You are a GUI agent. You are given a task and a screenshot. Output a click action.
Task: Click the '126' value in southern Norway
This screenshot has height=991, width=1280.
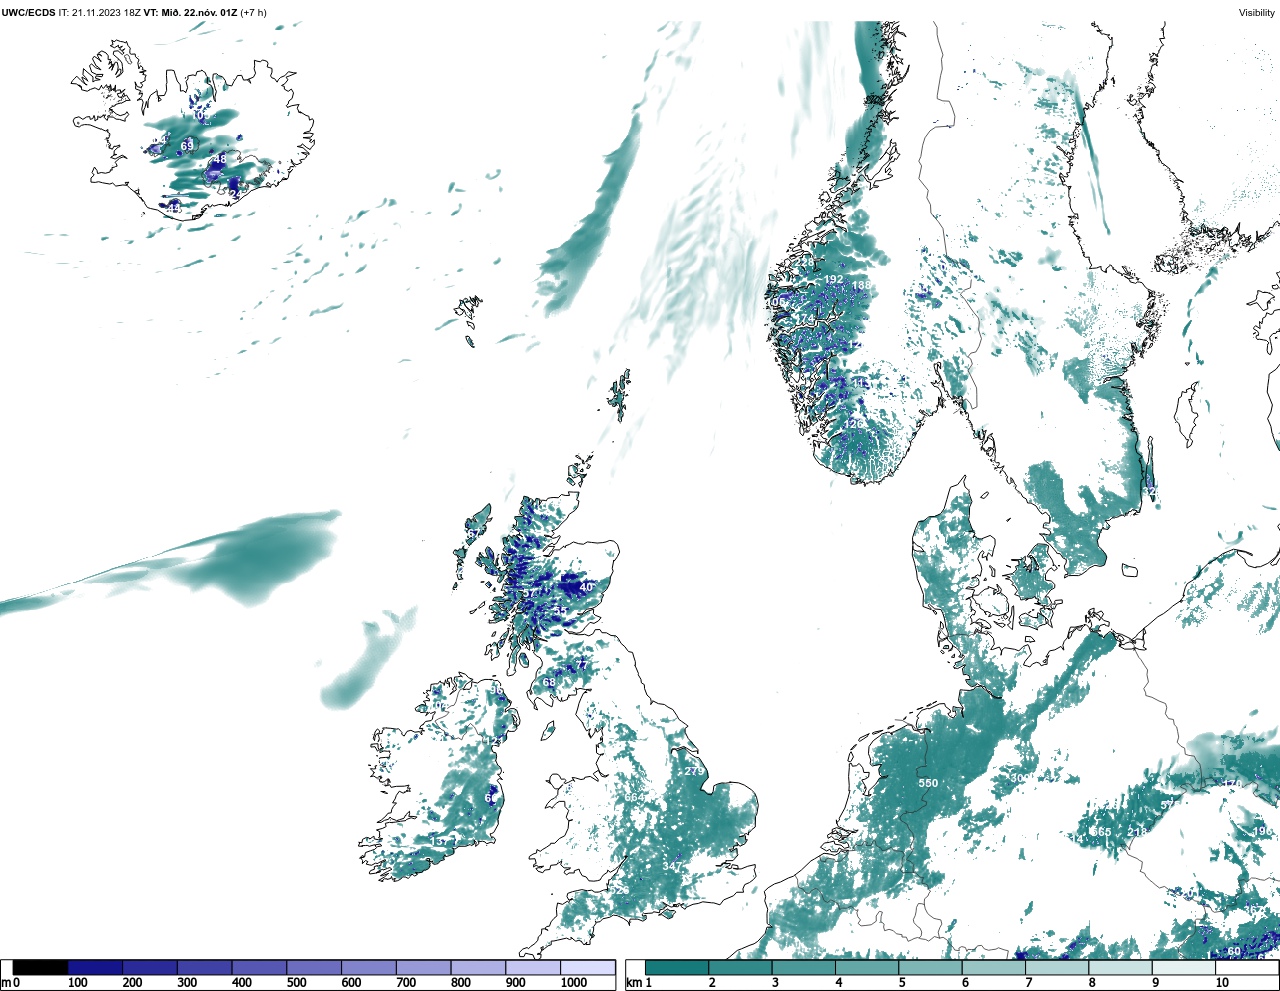(x=852, y=424)
